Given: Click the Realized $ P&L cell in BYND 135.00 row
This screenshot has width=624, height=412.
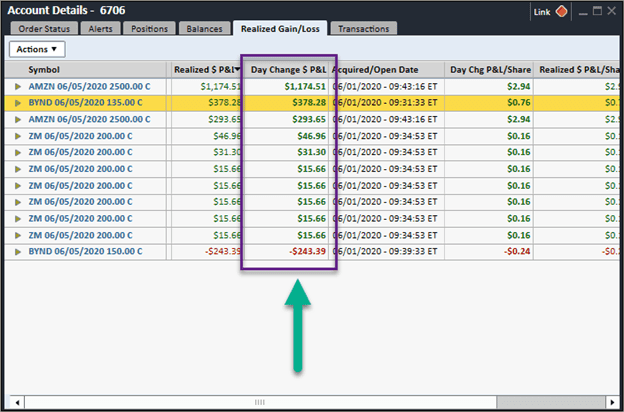Looking at the screenshot, I should pyautogui.click(x=225, y=103).
